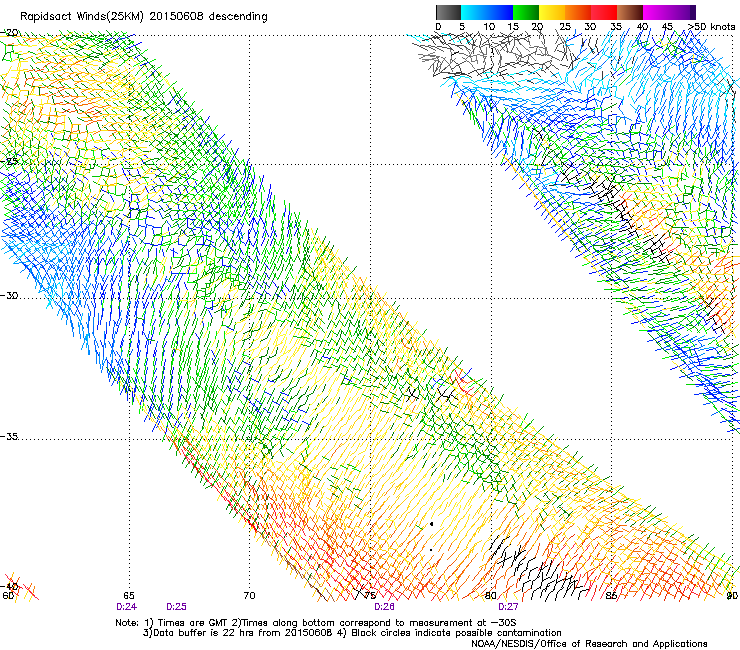Click the '-40' latitude axis label
The image size is (740, 650).
pos(9,586)
